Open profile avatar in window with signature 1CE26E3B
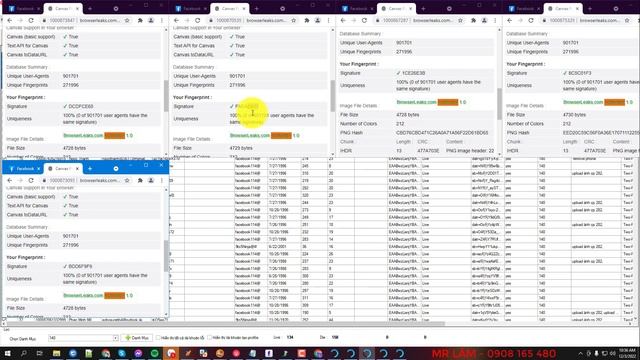Viewport: 640px width, 360px height. pos(484,20)
